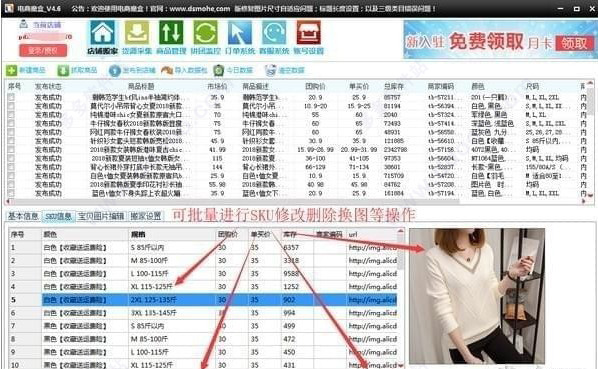Screen dimensions: 598x369
Task: Click the white sweater preview image
Action: [477, 296]
